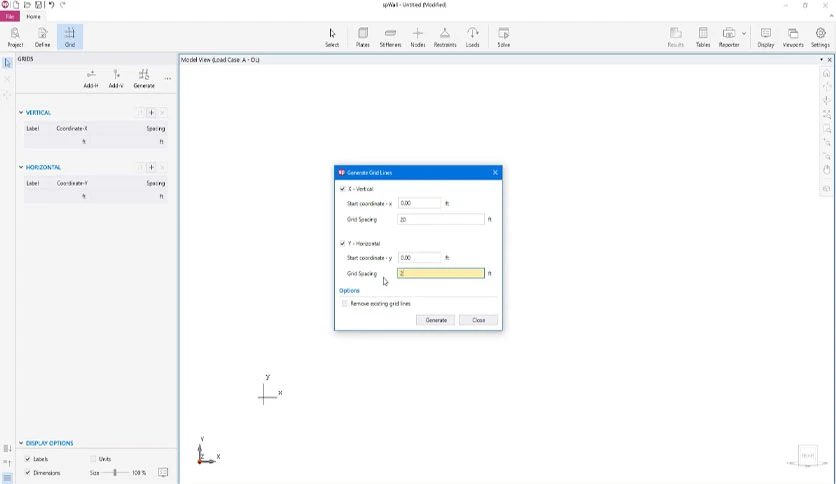Enable Remove existing grid lines checkbox
The image size is (836, 484).
click(344, 303)
